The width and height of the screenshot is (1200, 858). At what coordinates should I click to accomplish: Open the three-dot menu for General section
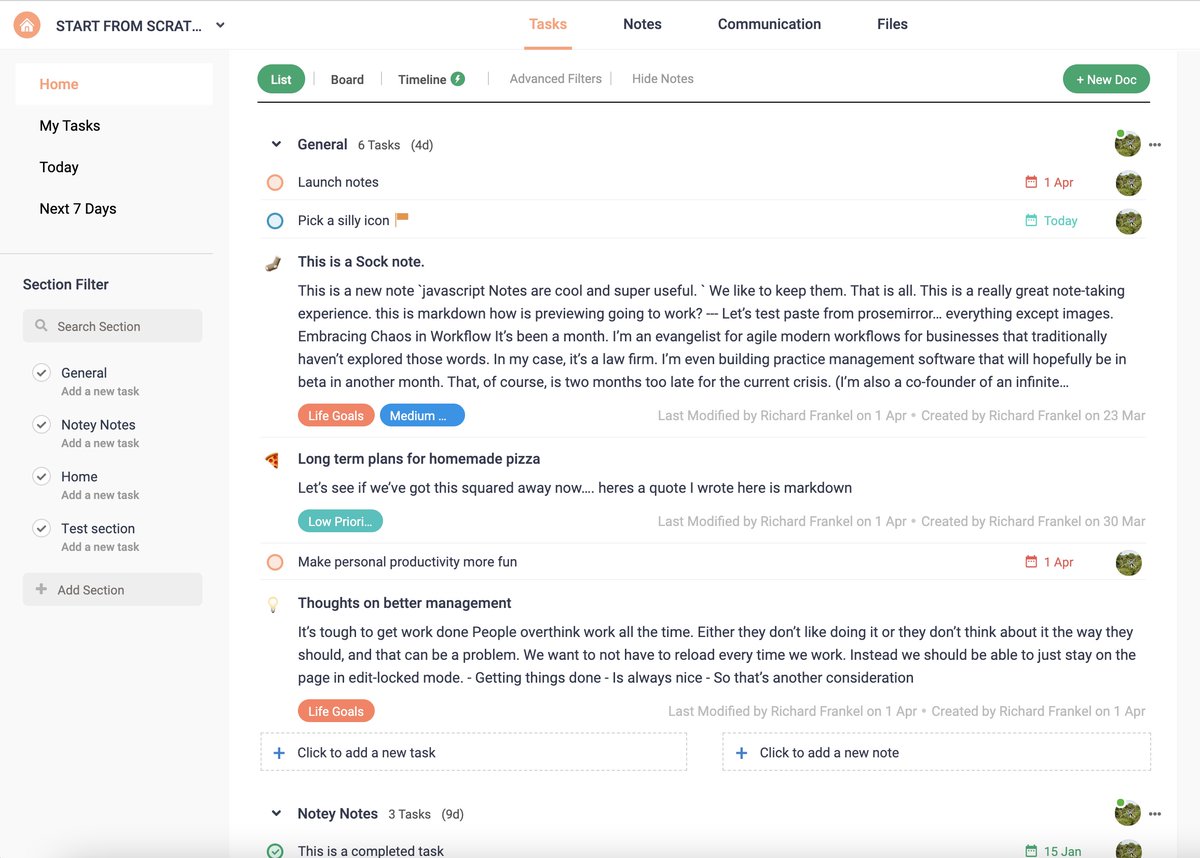pyautogui.click(x=1155, y=144)
